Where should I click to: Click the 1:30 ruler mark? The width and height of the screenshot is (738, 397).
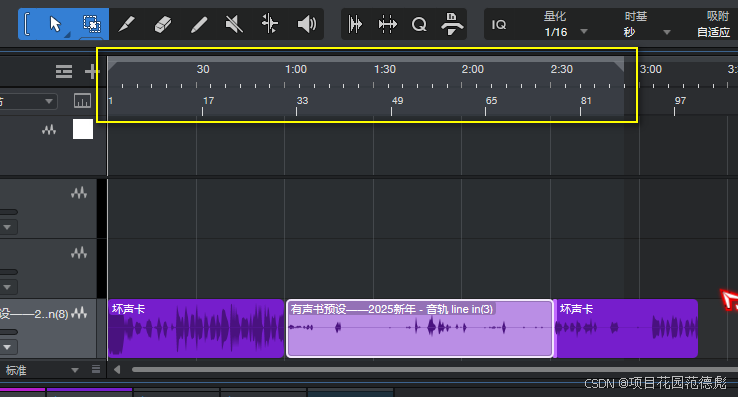tap(385, 69)
